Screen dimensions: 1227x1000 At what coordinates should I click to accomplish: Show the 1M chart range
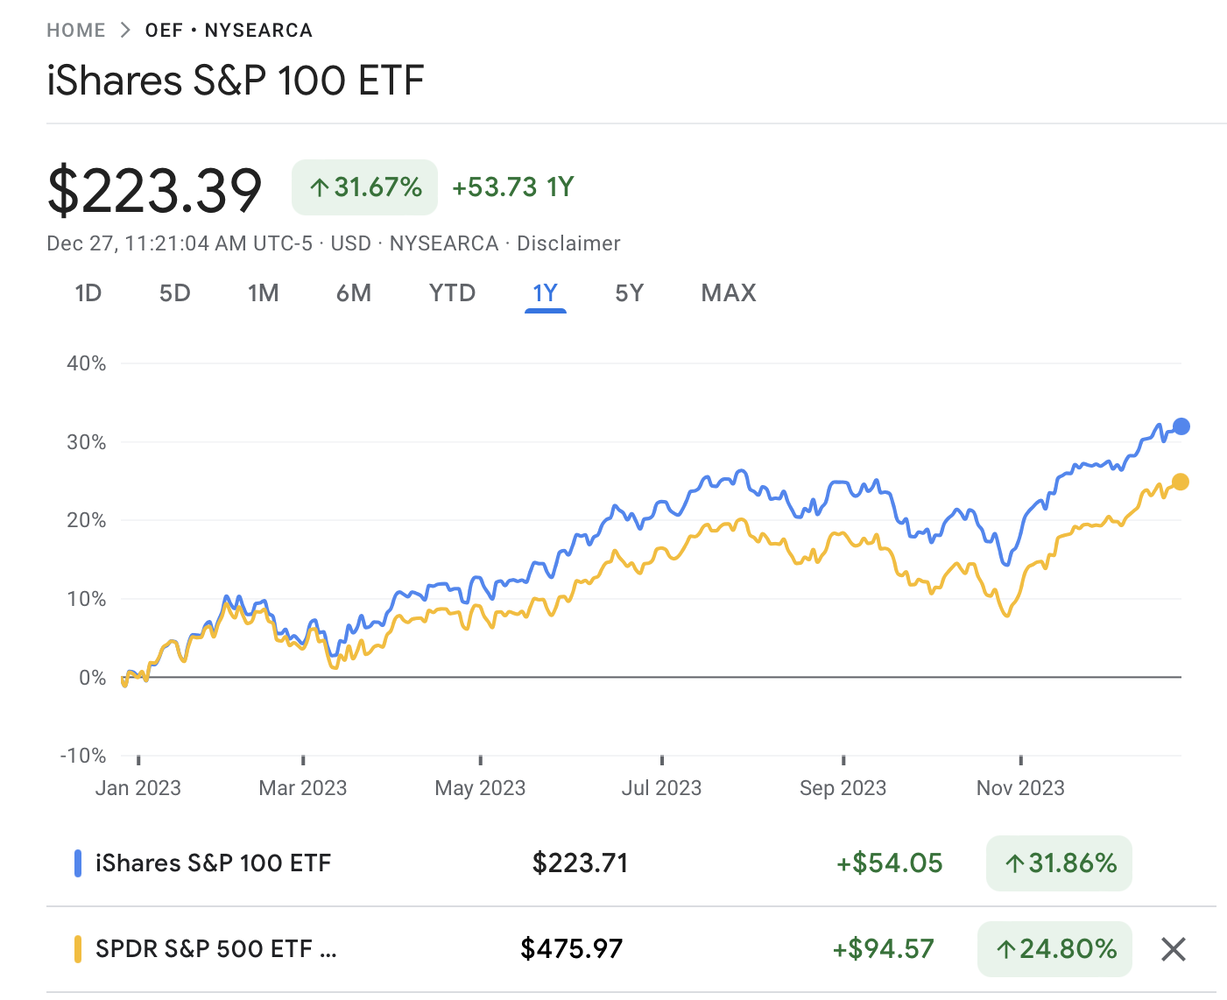[263, 293]
